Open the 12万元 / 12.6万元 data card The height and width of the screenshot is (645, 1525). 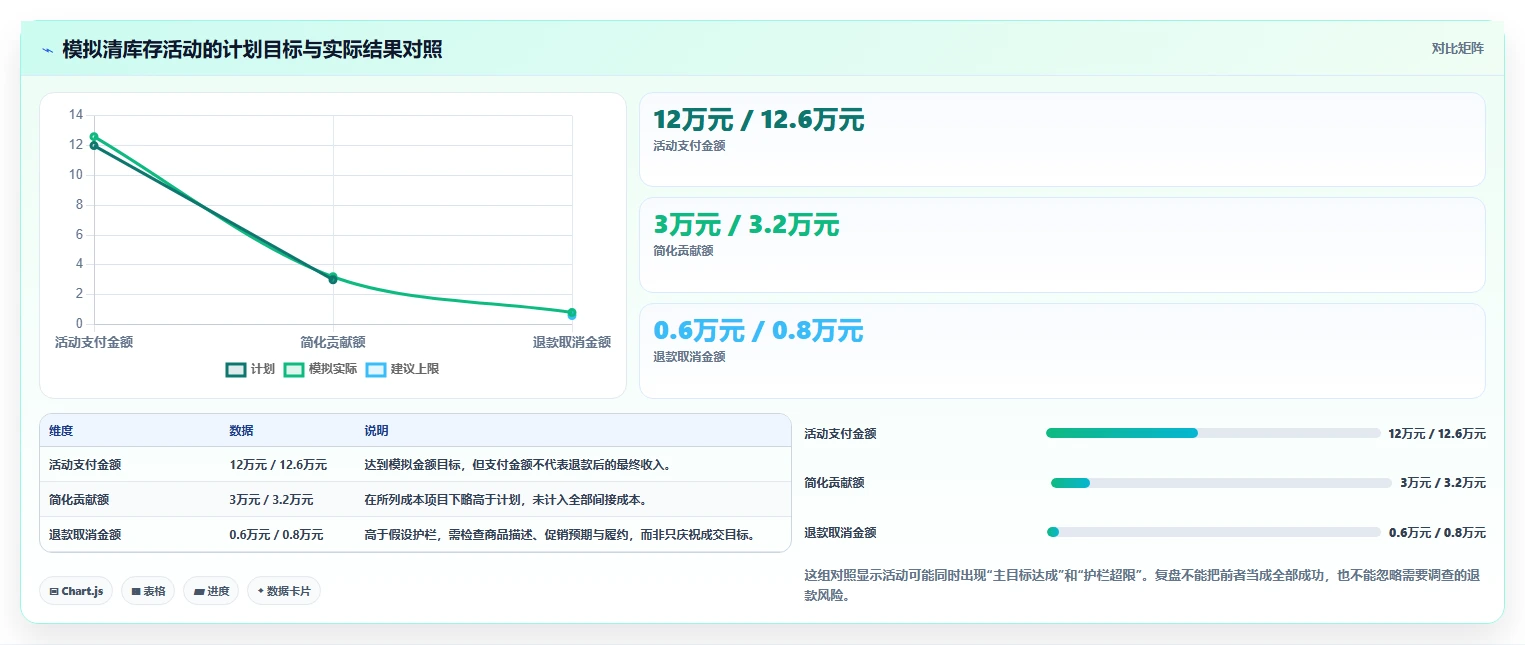1062,139
